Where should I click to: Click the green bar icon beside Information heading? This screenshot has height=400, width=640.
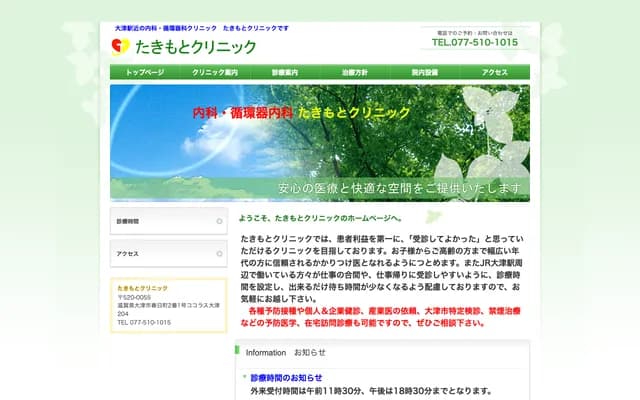coord(238,353)
